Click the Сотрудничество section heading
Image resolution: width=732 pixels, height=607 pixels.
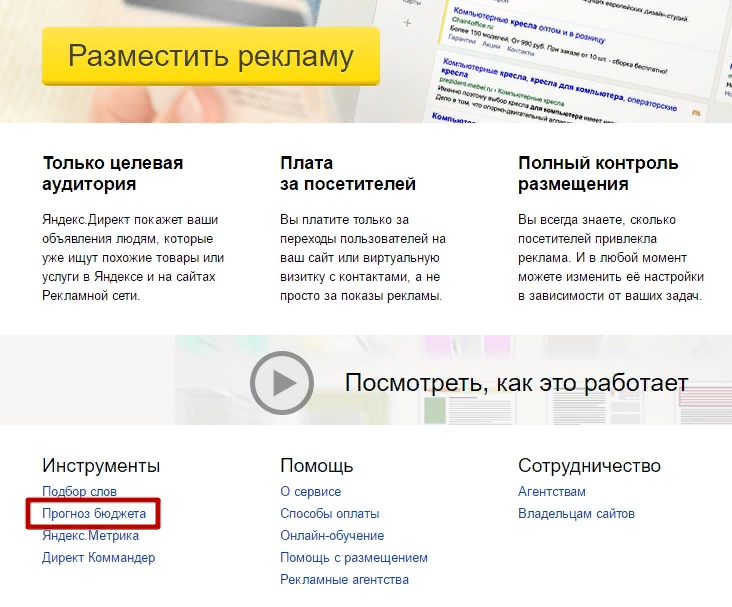tap(589, 466)
